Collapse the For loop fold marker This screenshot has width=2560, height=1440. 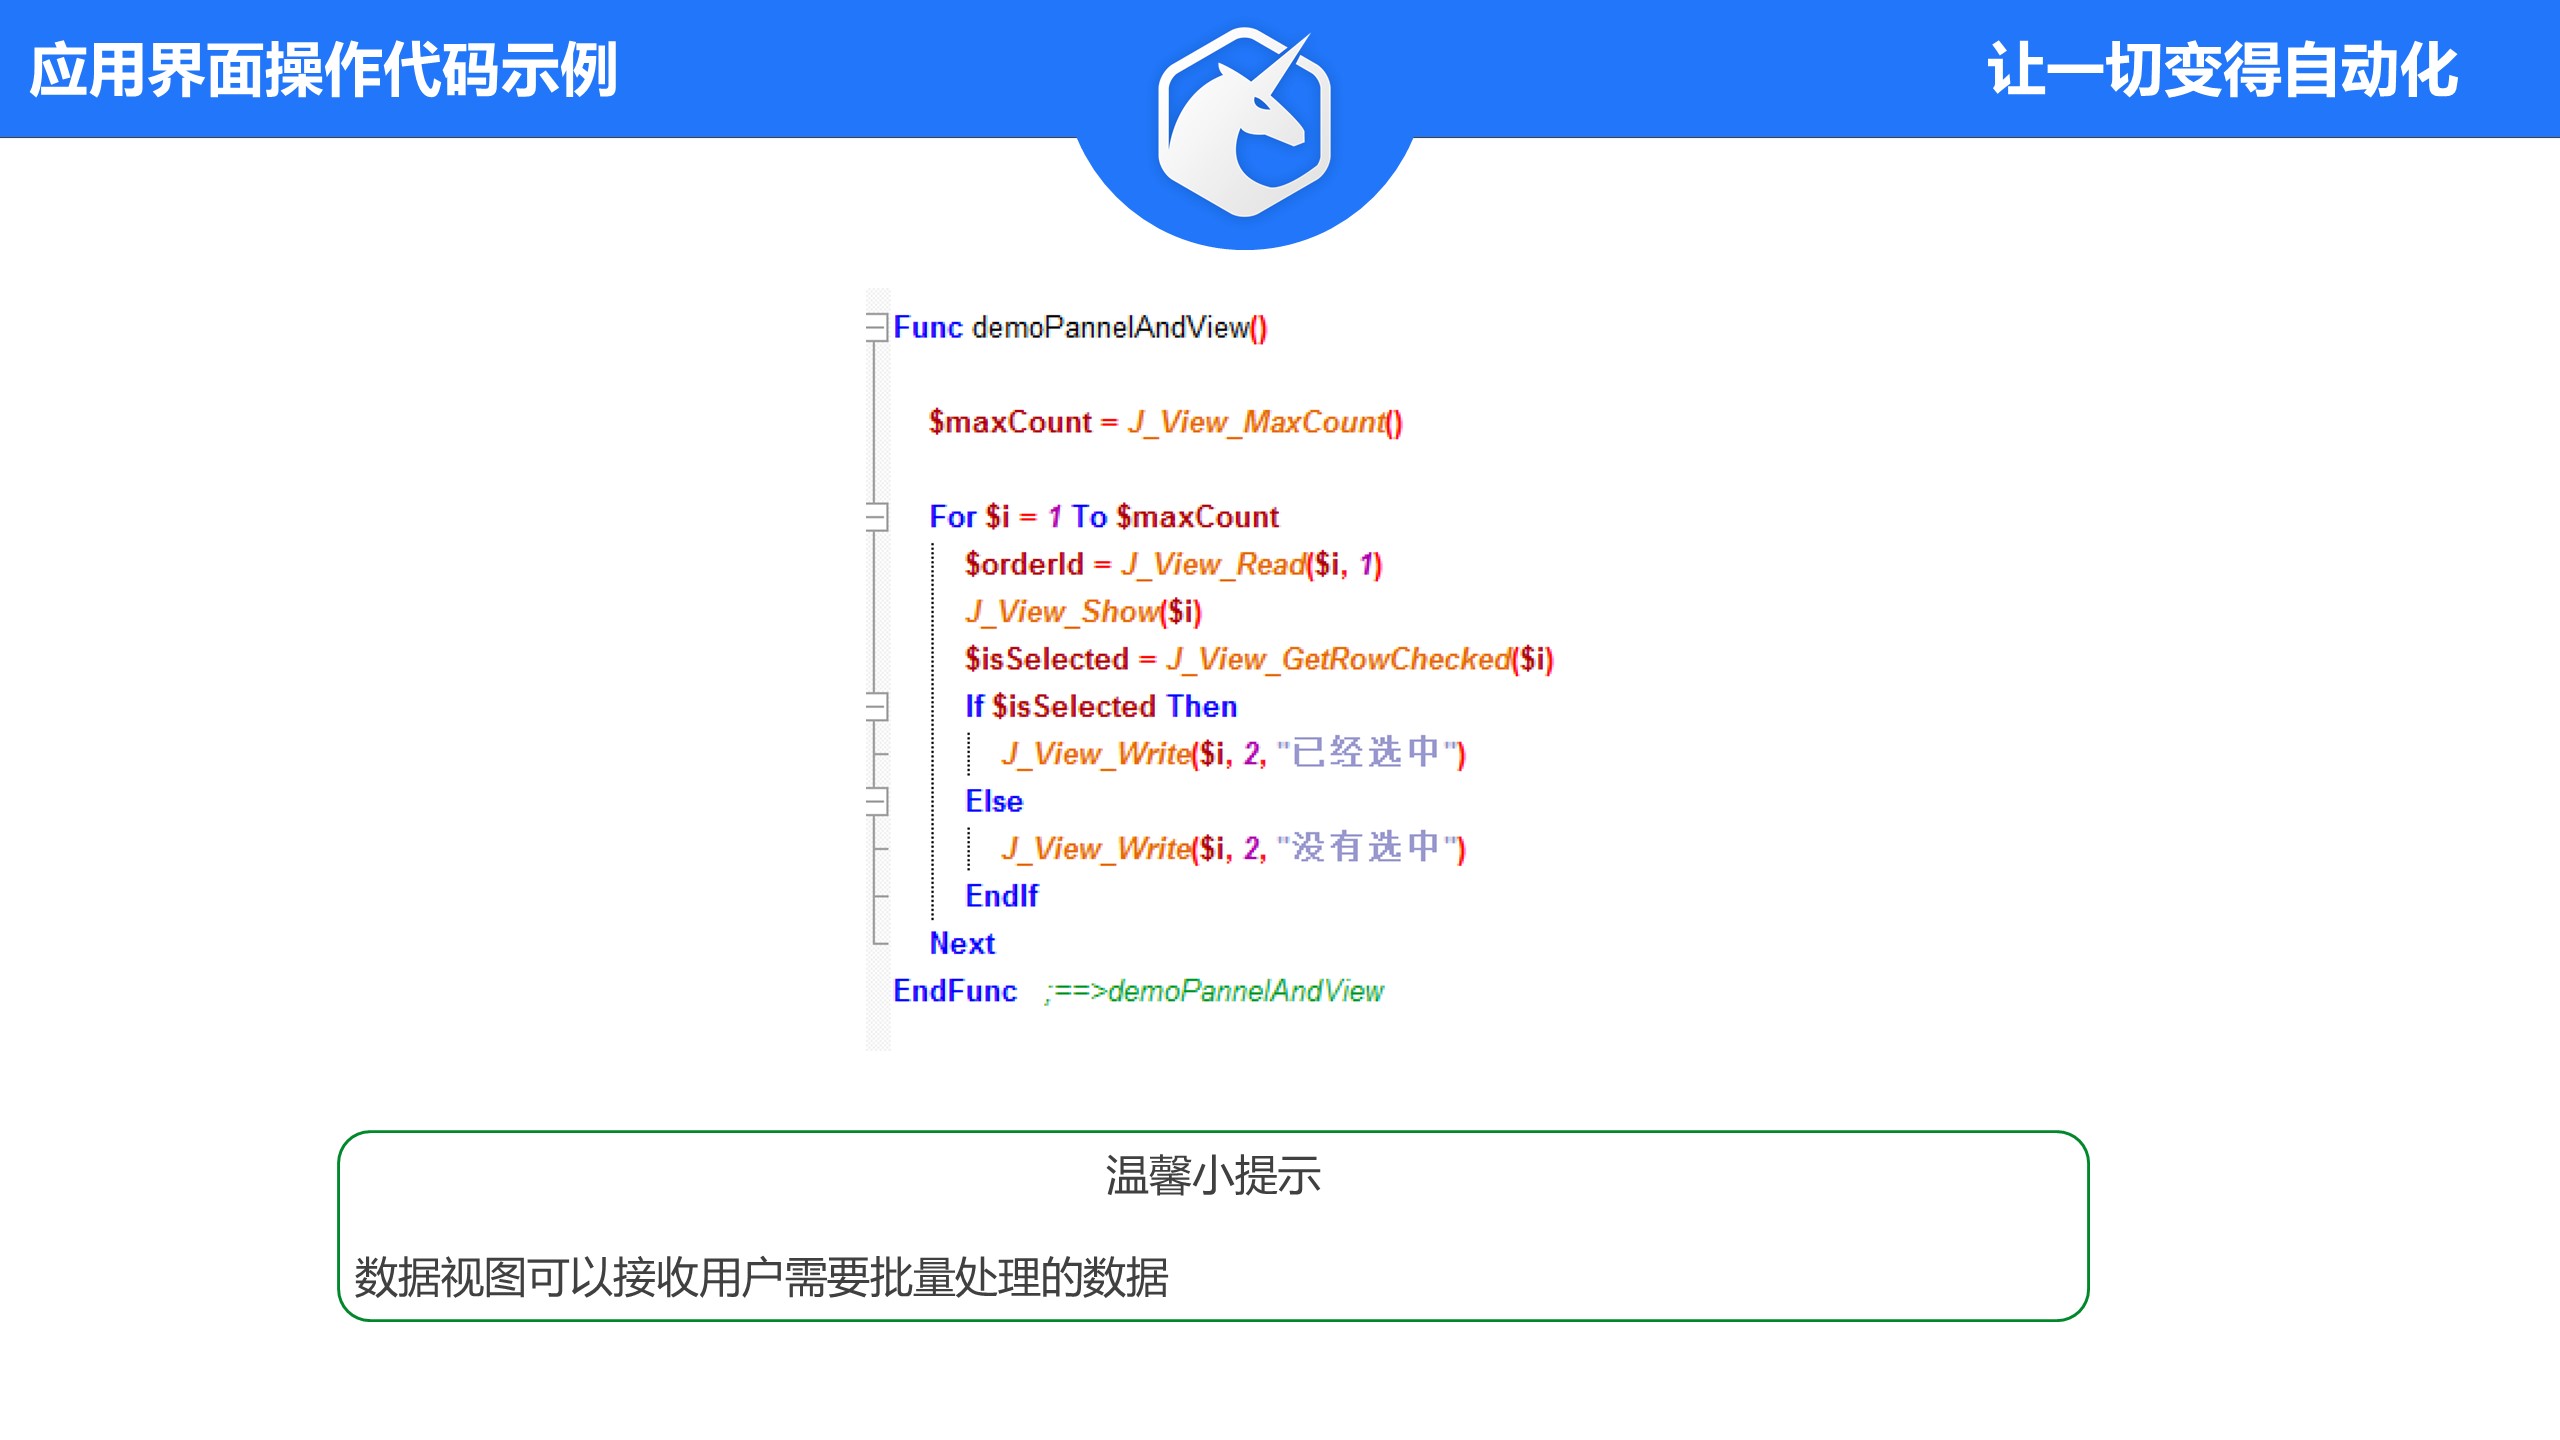pos(877,516)
